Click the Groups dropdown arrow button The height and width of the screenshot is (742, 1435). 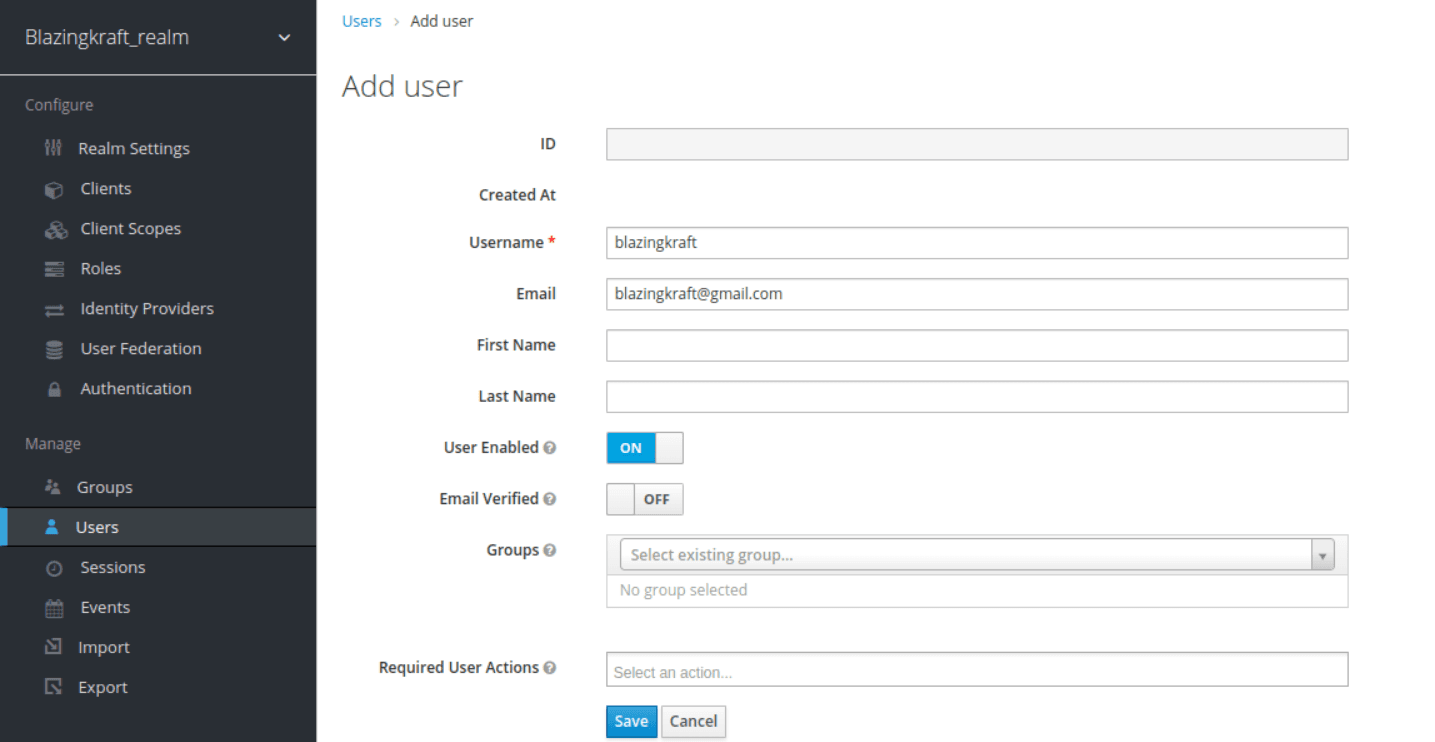(1323, 555)
